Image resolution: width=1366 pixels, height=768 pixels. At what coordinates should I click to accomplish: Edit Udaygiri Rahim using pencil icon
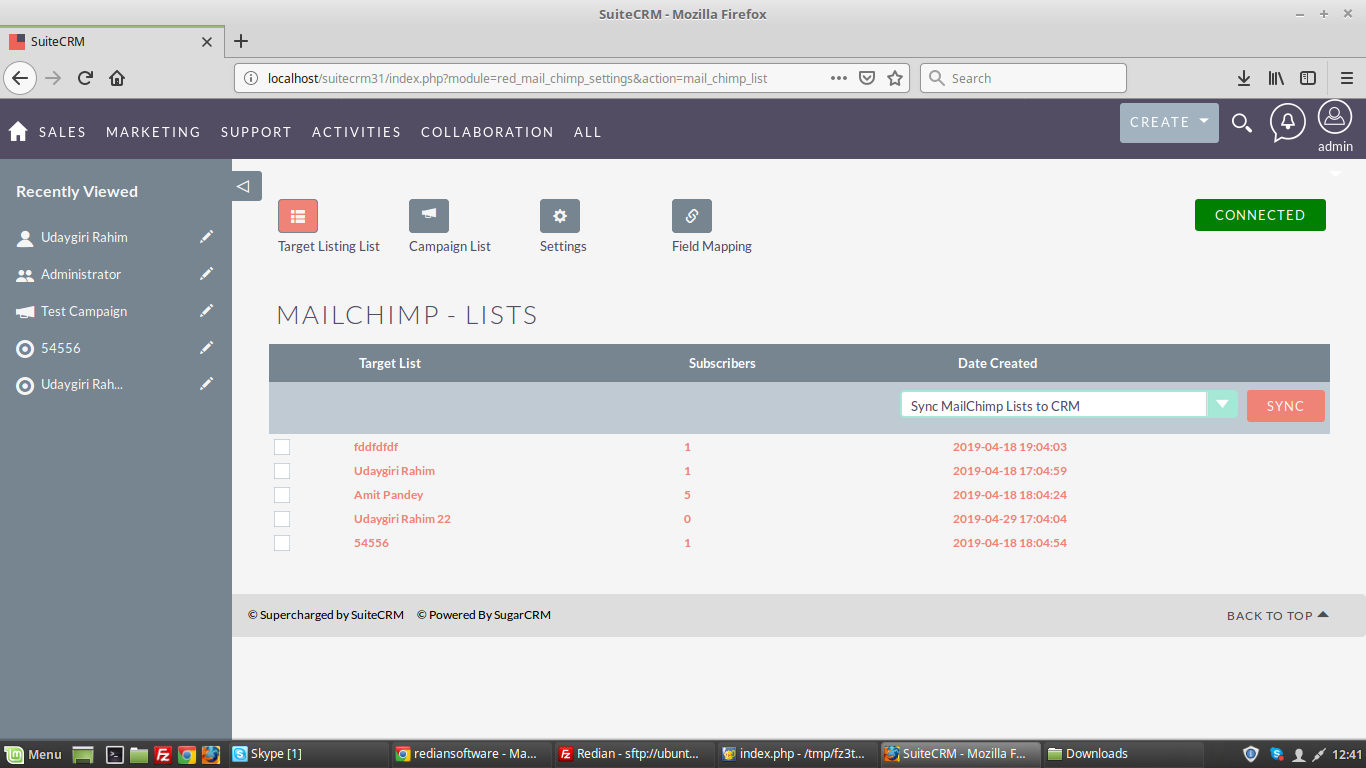206,237
